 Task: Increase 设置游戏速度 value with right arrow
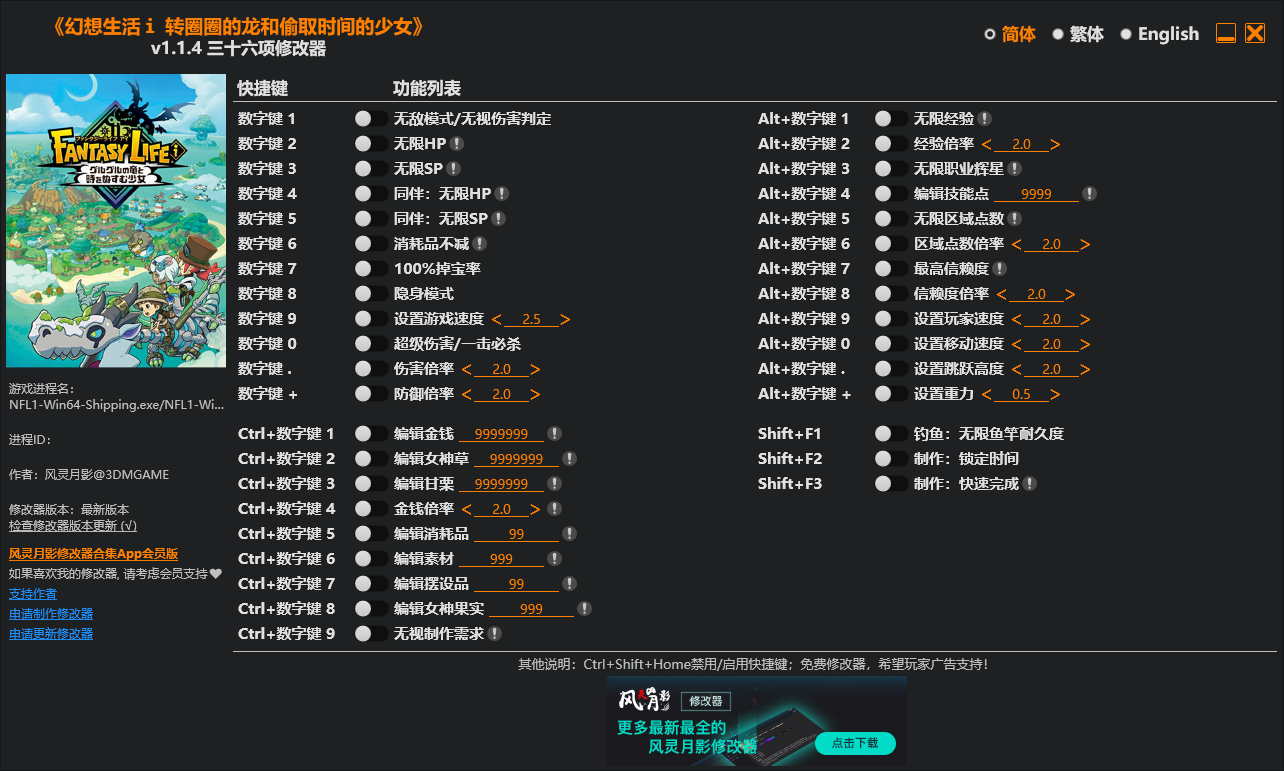[x=565, y=320]
